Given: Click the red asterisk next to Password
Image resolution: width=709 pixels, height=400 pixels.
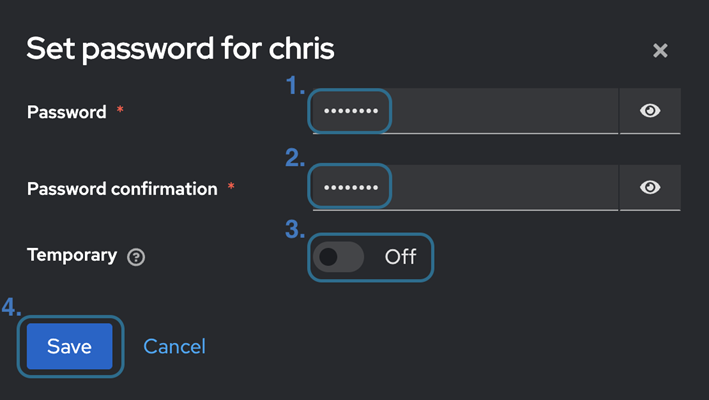Looking at the screenshot, I should coord(121,110).
